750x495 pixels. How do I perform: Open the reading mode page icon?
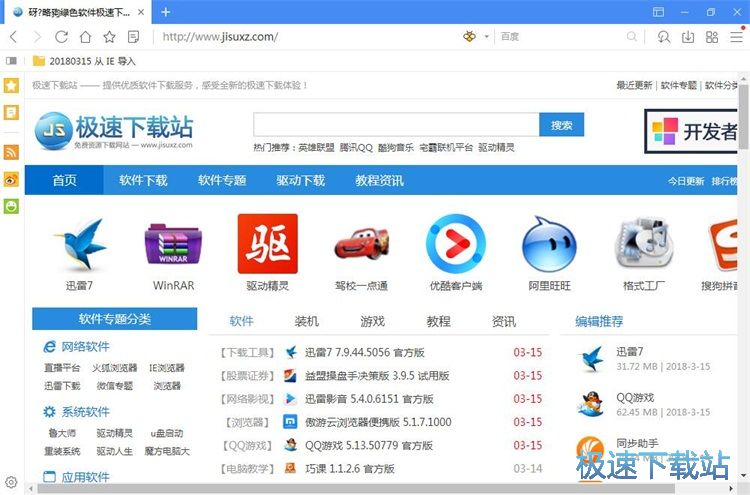[134, 37]
